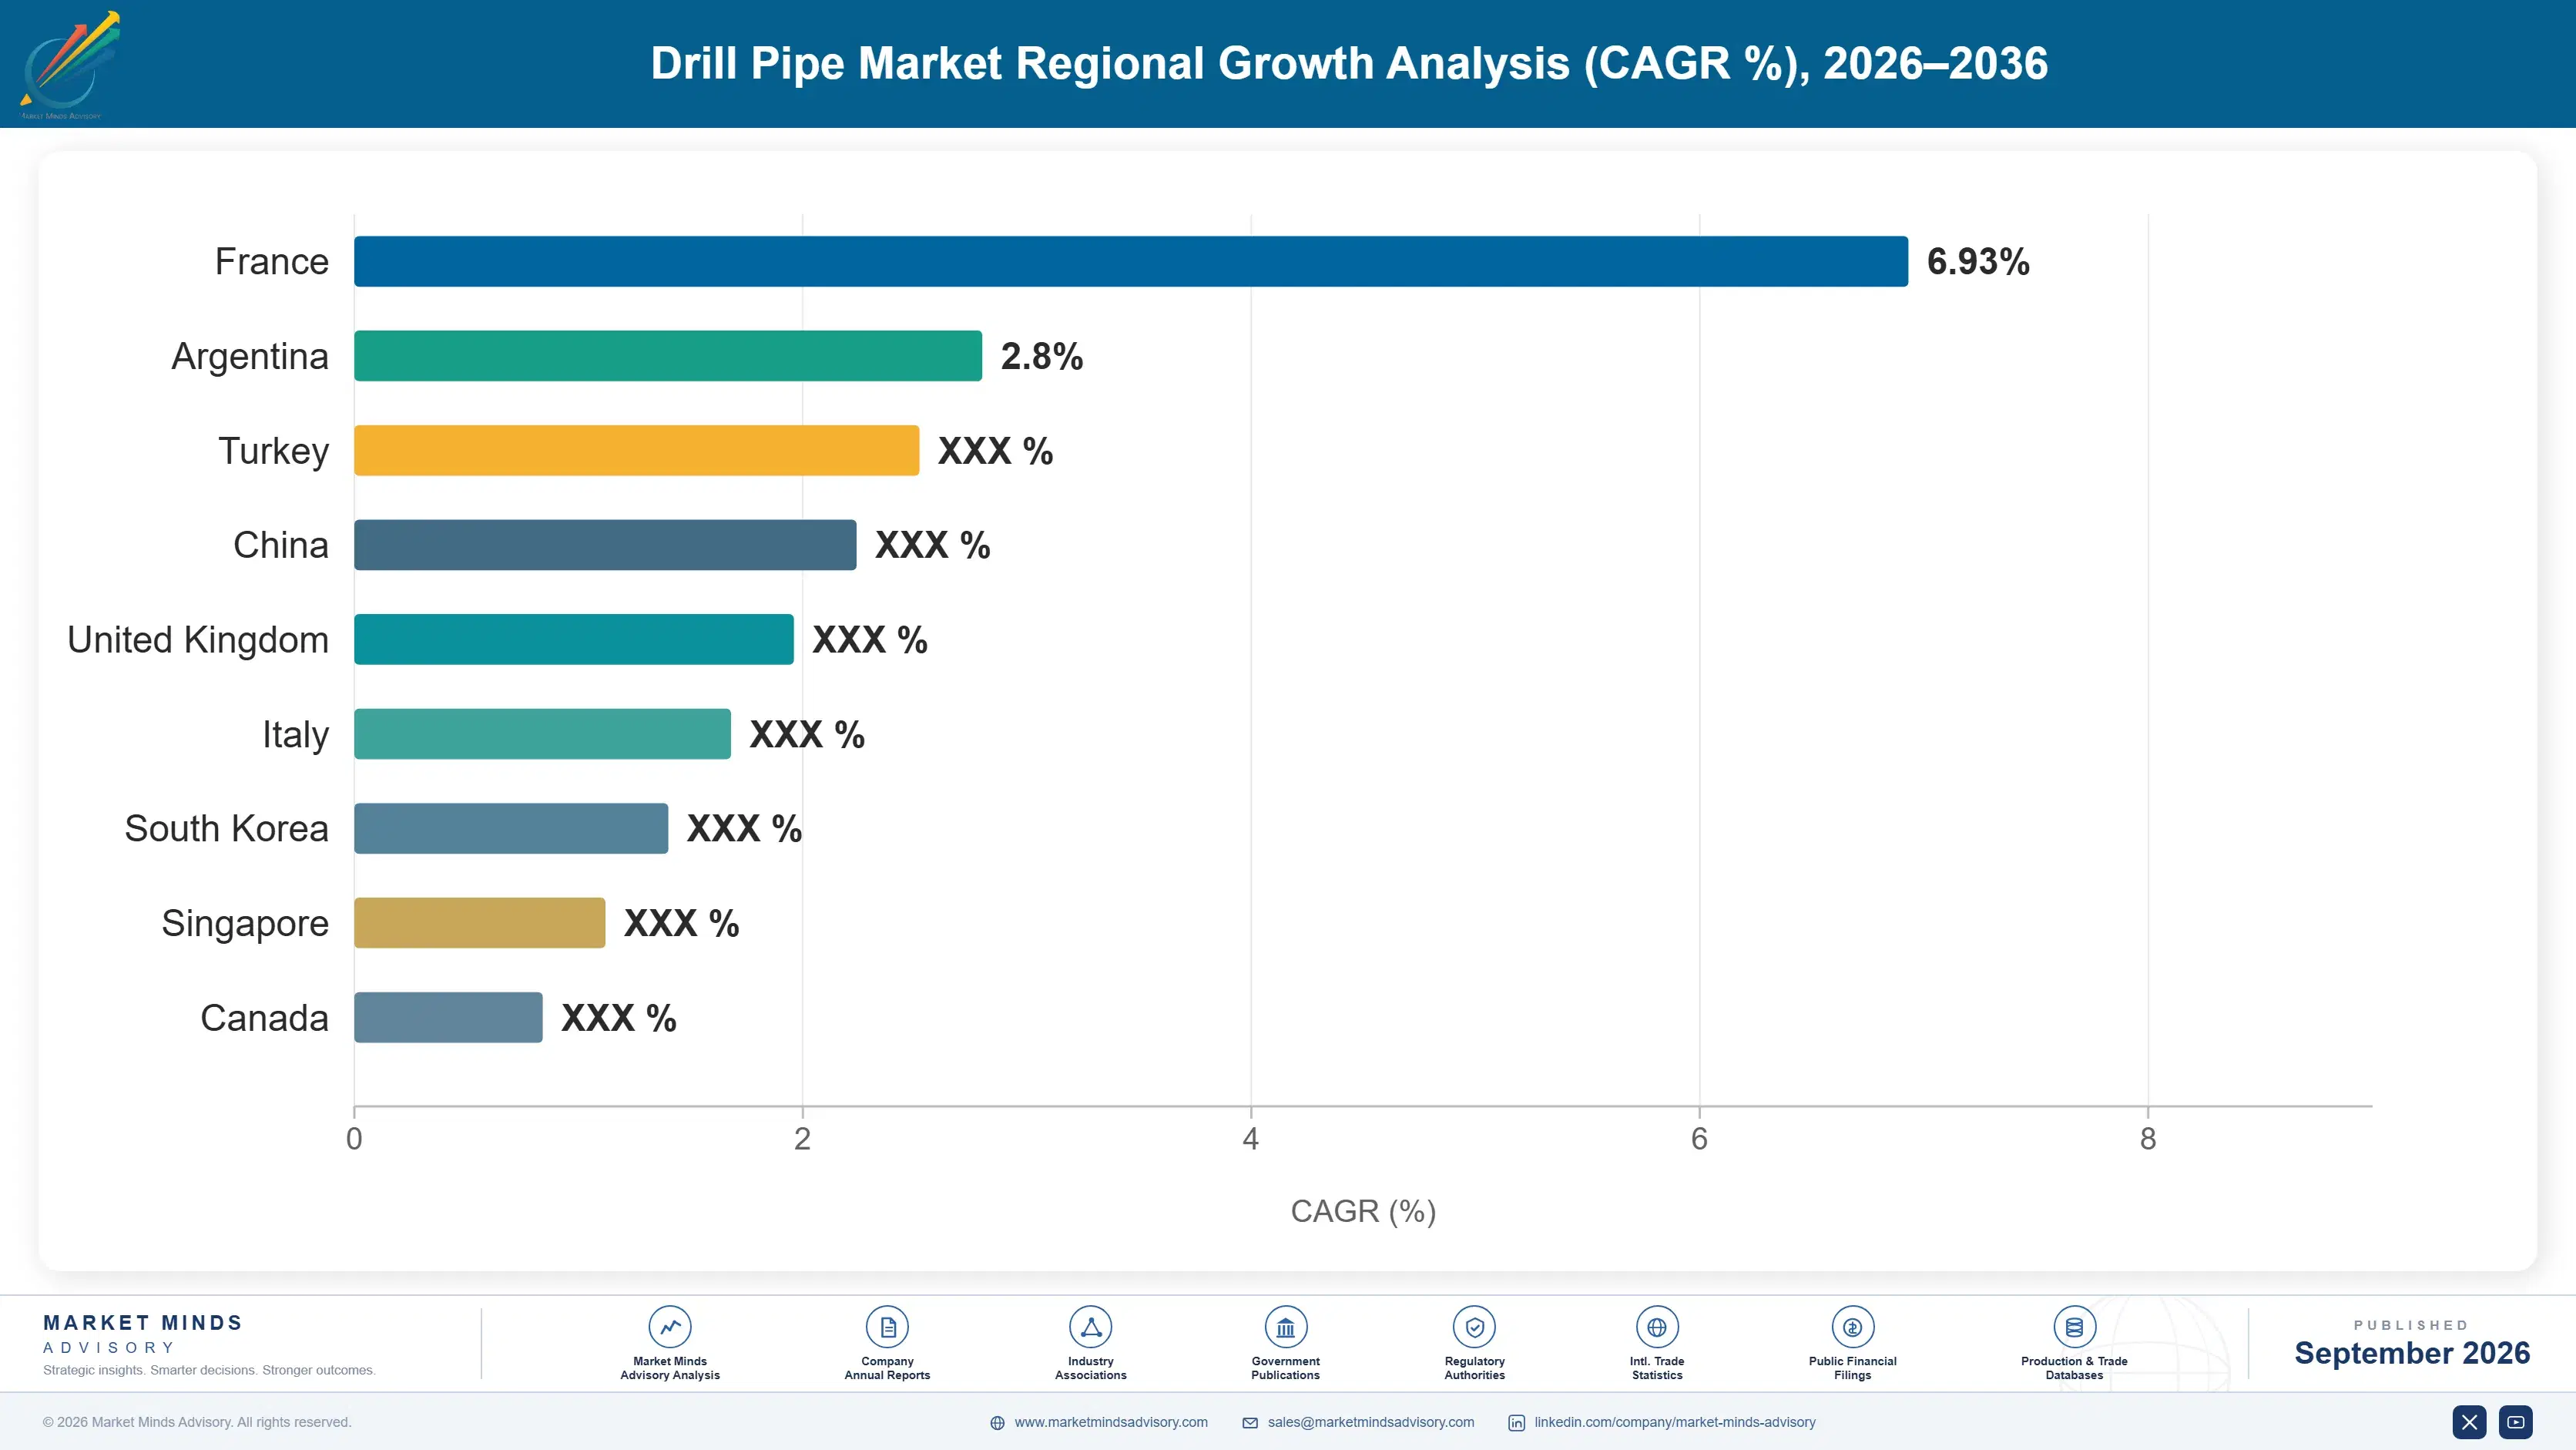Click the Singapore tan bar
The image size is (2576, 1450).
[x=480, y=923]
